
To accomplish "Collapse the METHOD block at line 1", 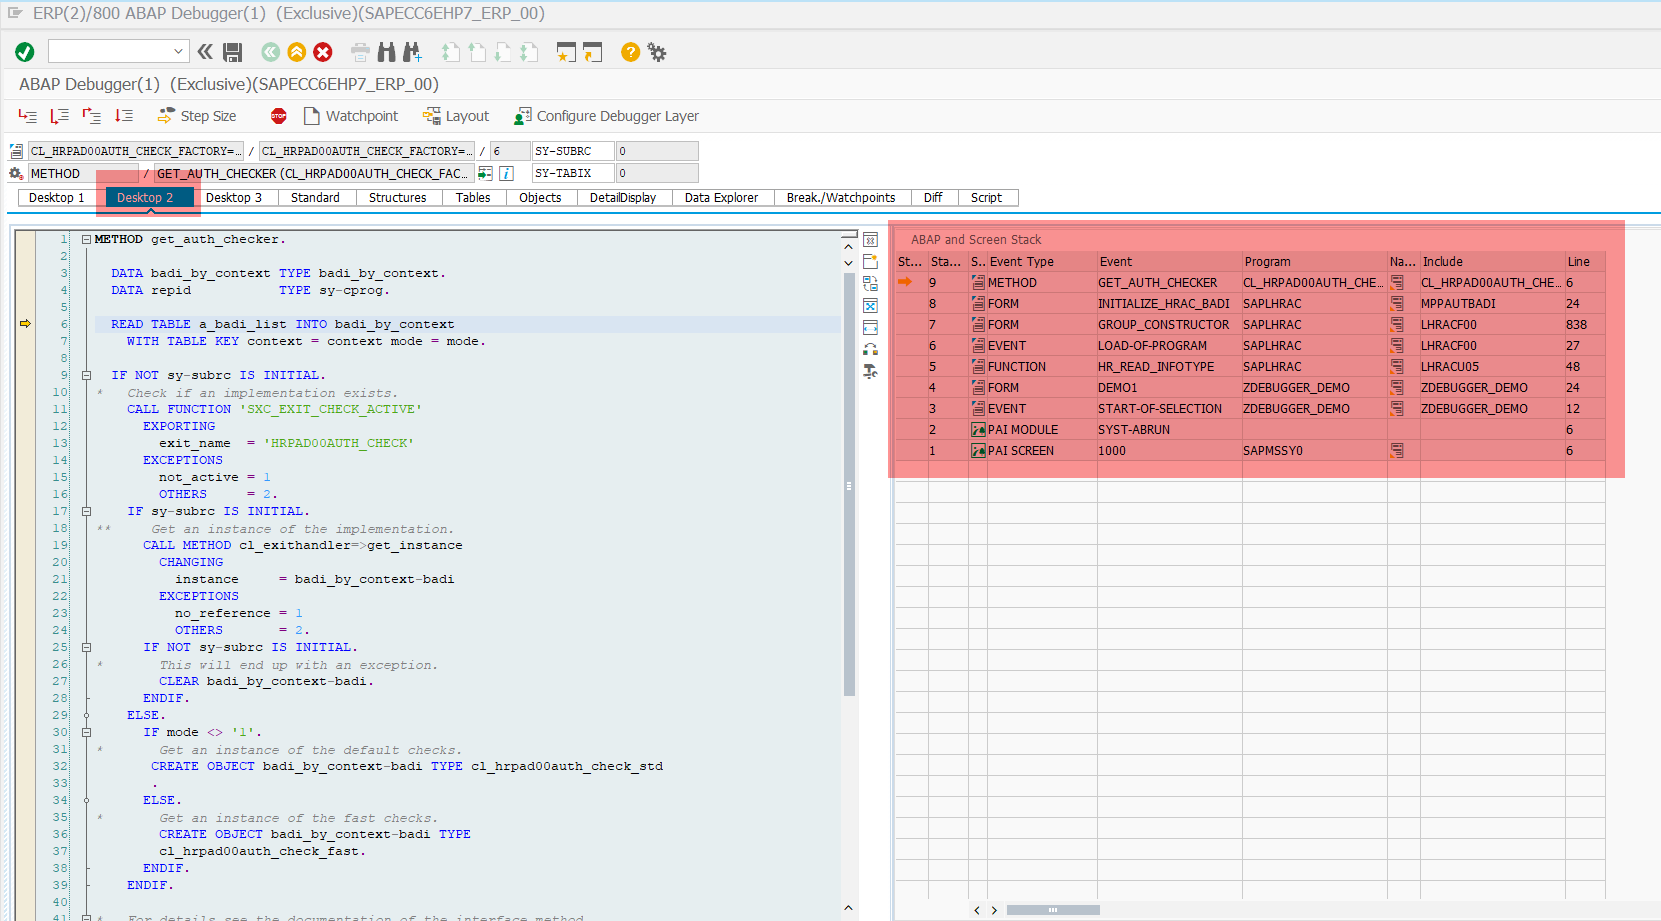I will point(85,239).
